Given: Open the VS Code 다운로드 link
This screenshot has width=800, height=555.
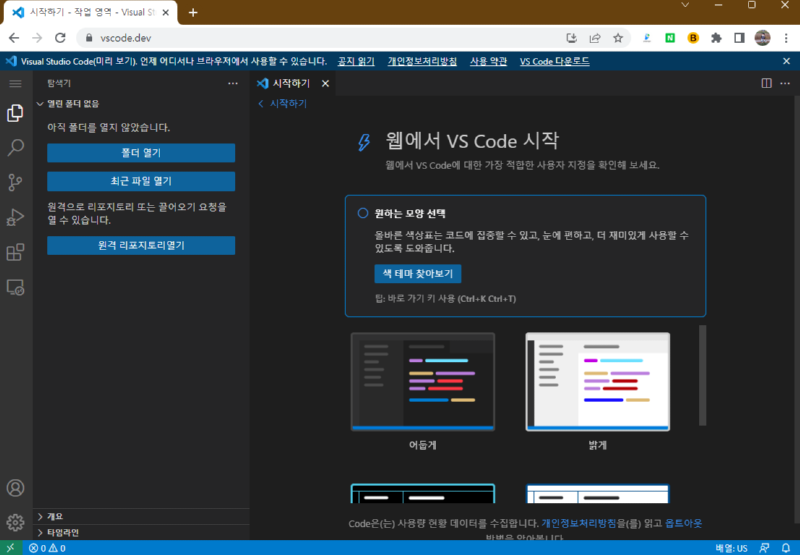Looking at the screenshot, I should [x=554, y=61].
